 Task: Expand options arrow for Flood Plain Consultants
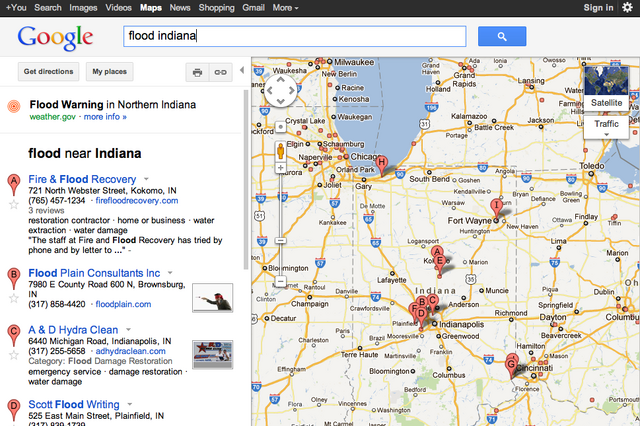(x=170, y=273)
